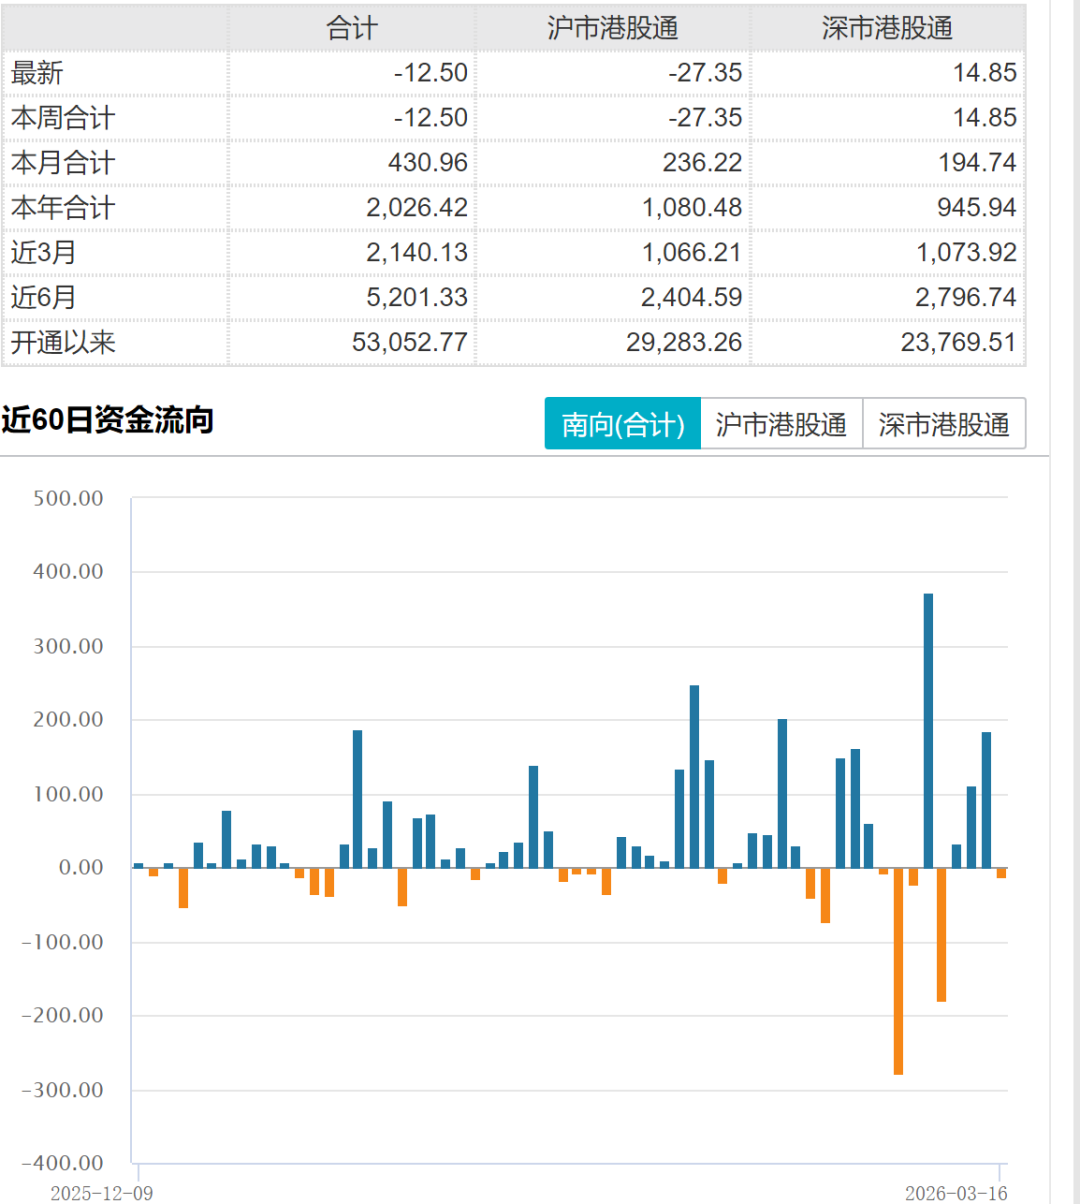Screen dimensions: 1080x1204
Task: Click the 53,052.77 total since launch
Action: pos(410,342)
